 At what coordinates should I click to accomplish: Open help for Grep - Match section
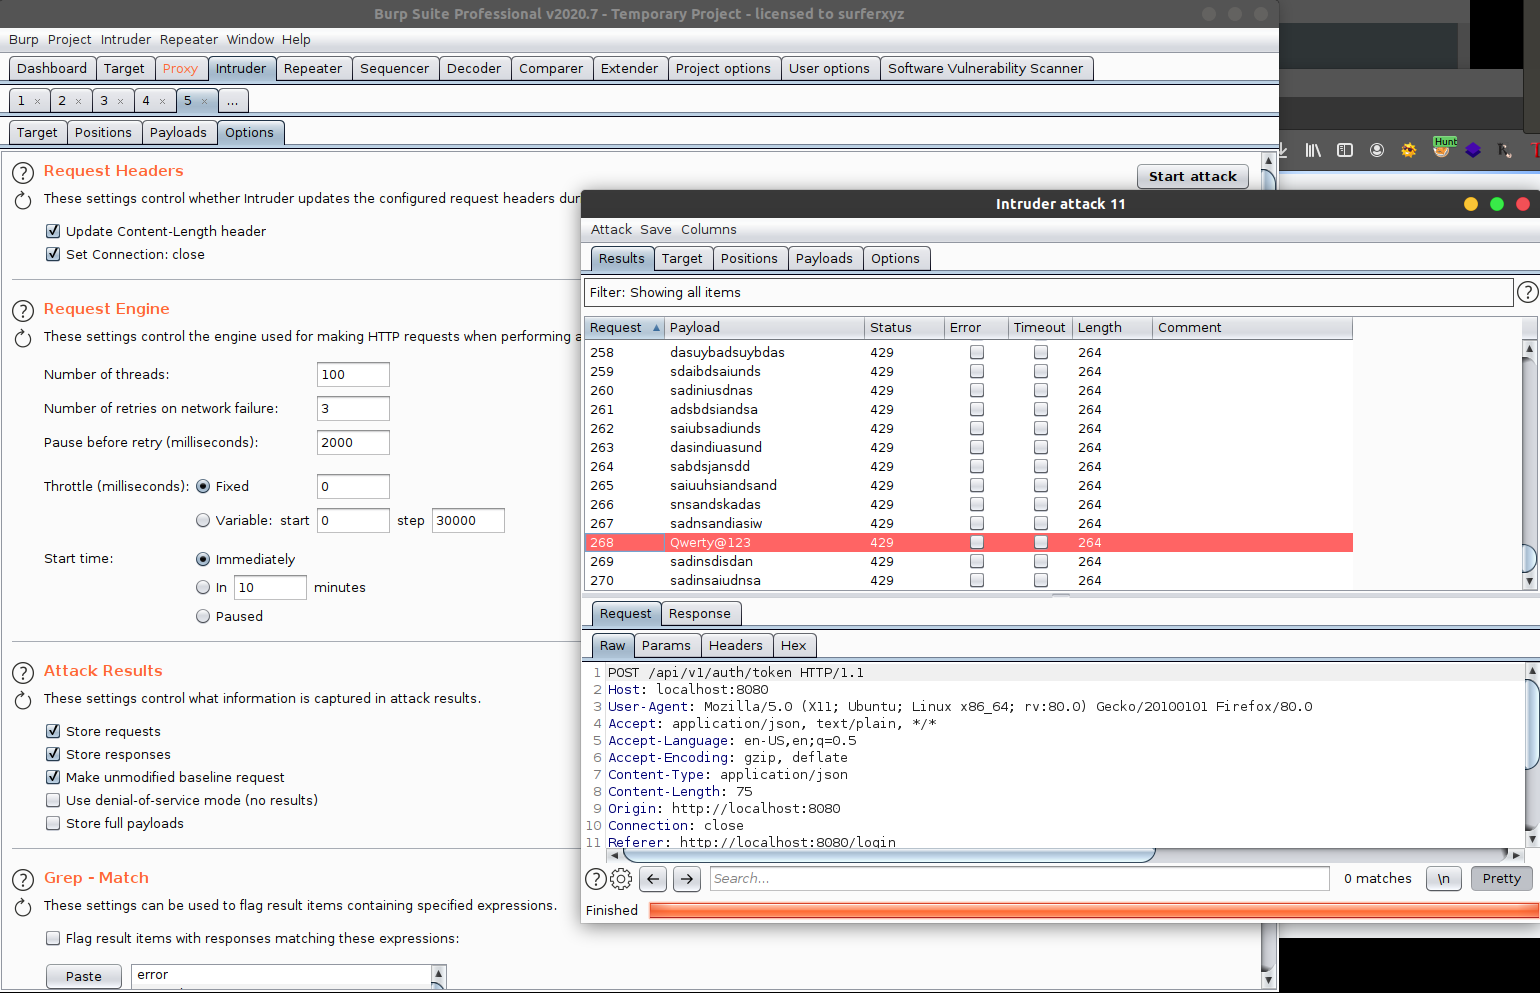pyautogui.click(x=23, y=880)
